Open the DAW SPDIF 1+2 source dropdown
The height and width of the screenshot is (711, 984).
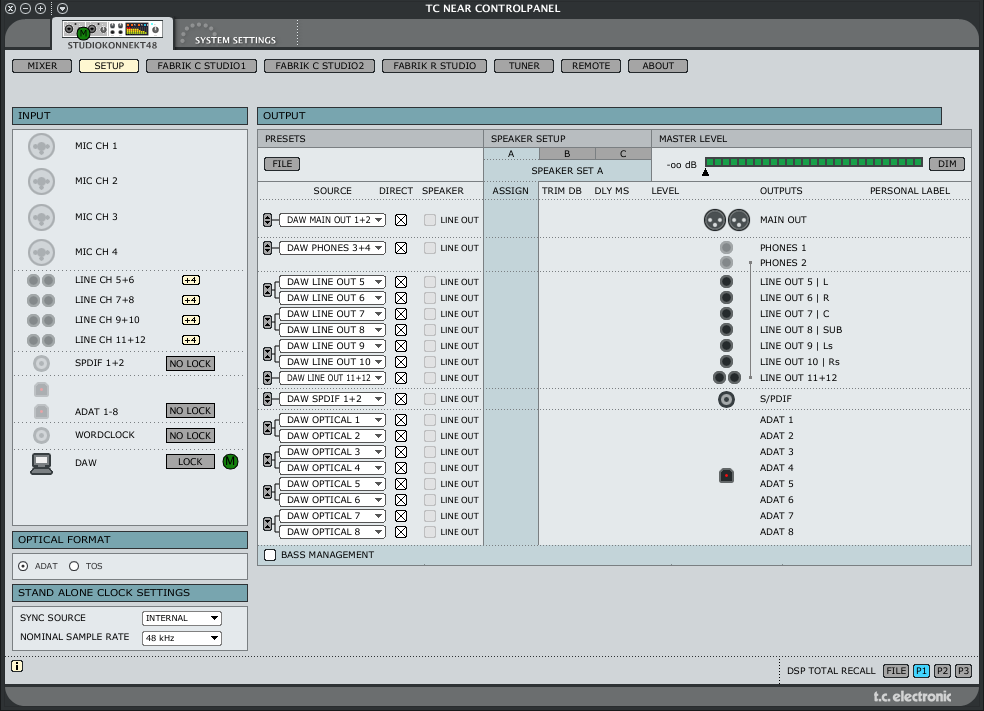332,399
